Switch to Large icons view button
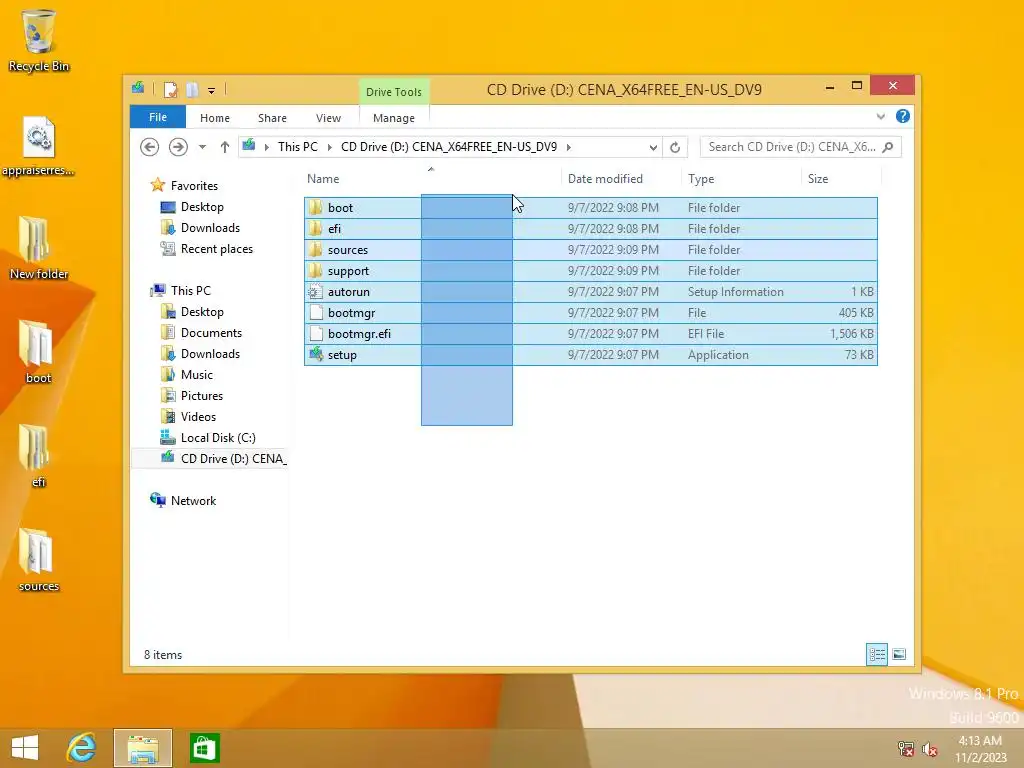 (x=899, y=654)
